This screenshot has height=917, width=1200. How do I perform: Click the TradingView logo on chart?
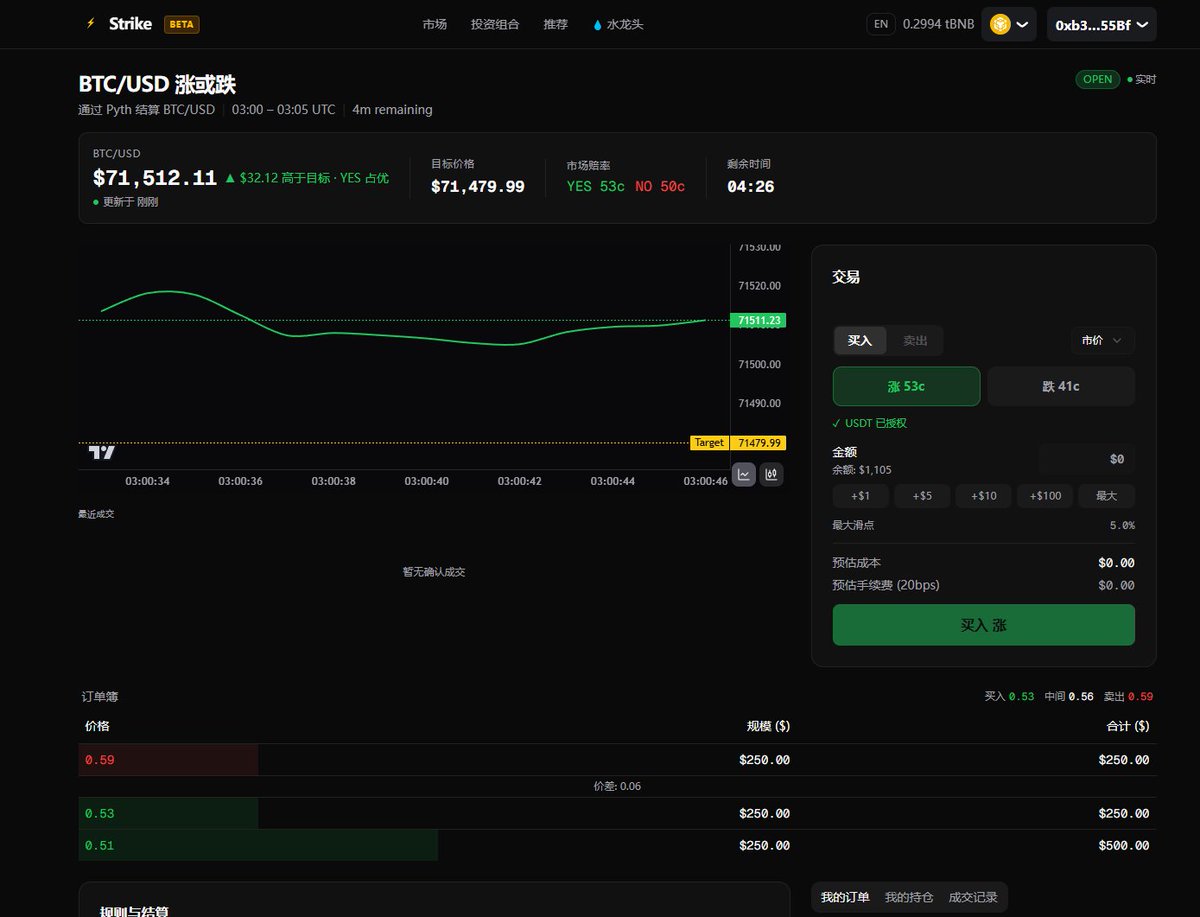click(102, 453)
